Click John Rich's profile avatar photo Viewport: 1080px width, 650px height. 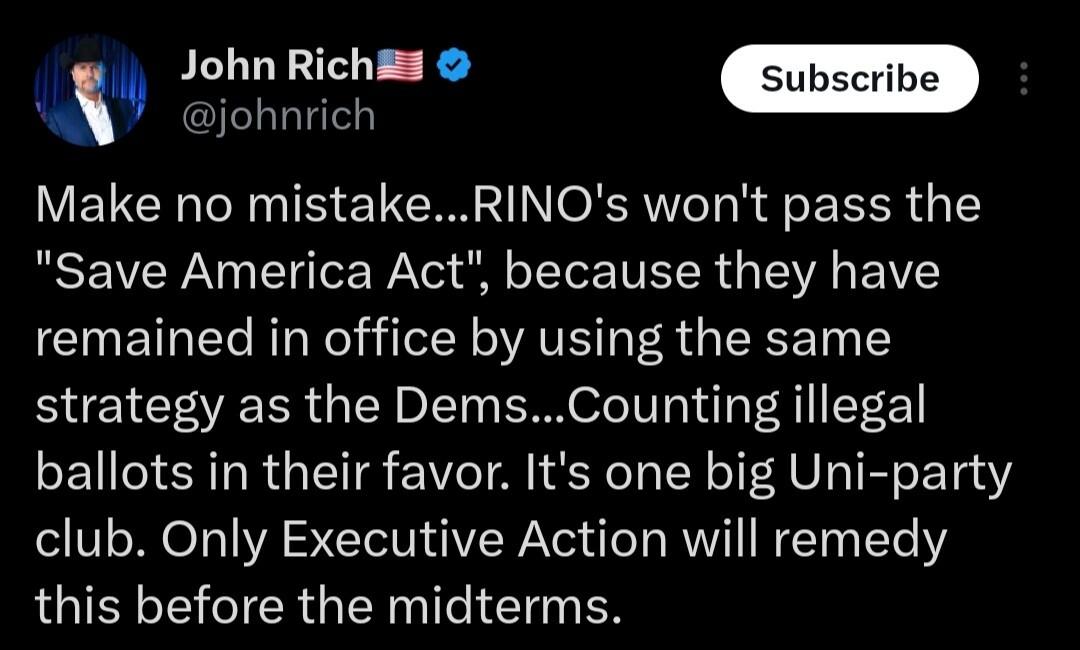tap(91, 91)
